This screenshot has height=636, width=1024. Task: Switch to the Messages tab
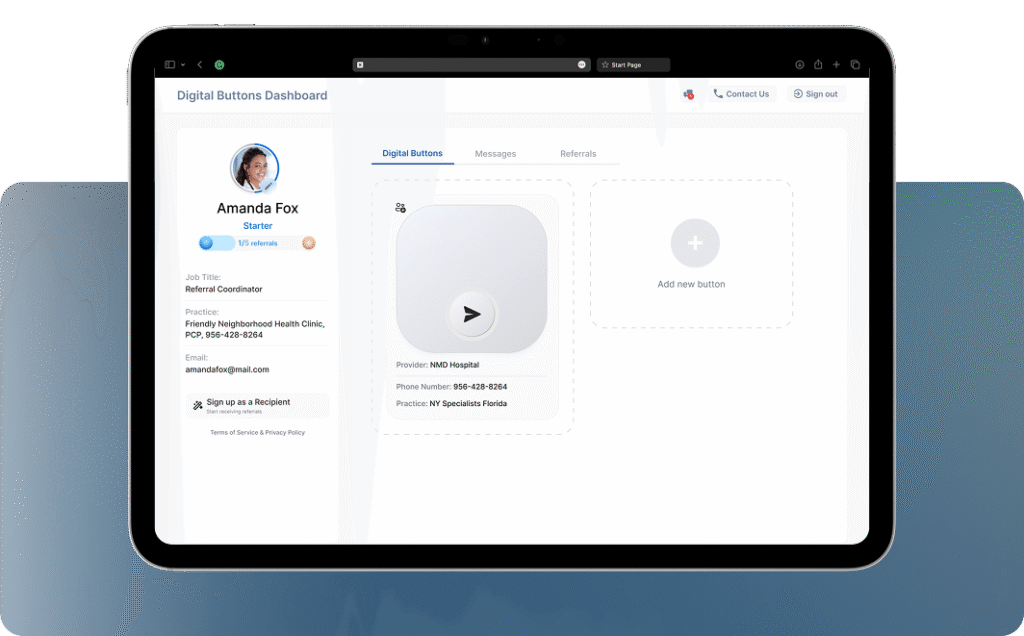point(495,154)
